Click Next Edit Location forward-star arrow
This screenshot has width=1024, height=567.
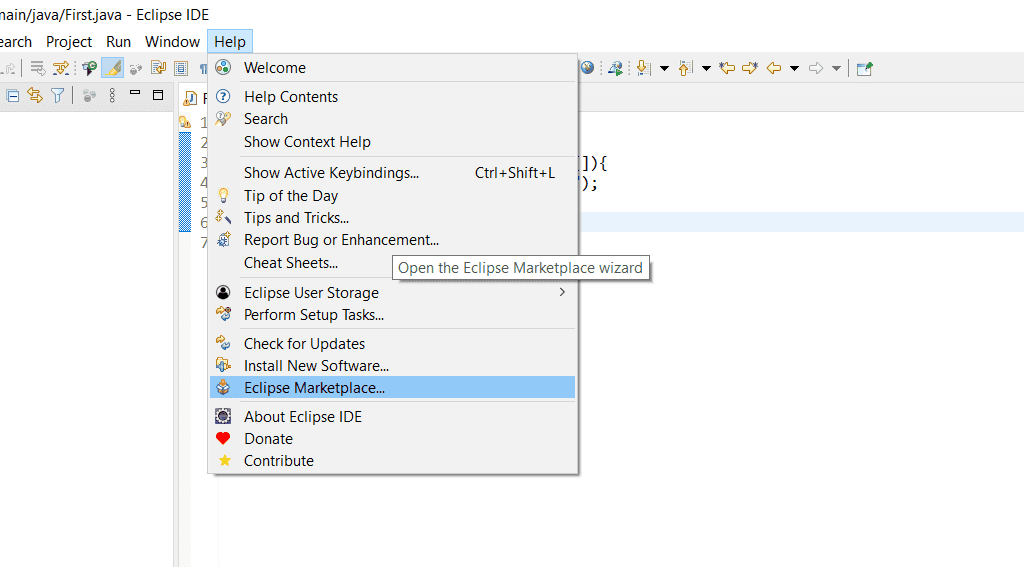coord(750,68)
